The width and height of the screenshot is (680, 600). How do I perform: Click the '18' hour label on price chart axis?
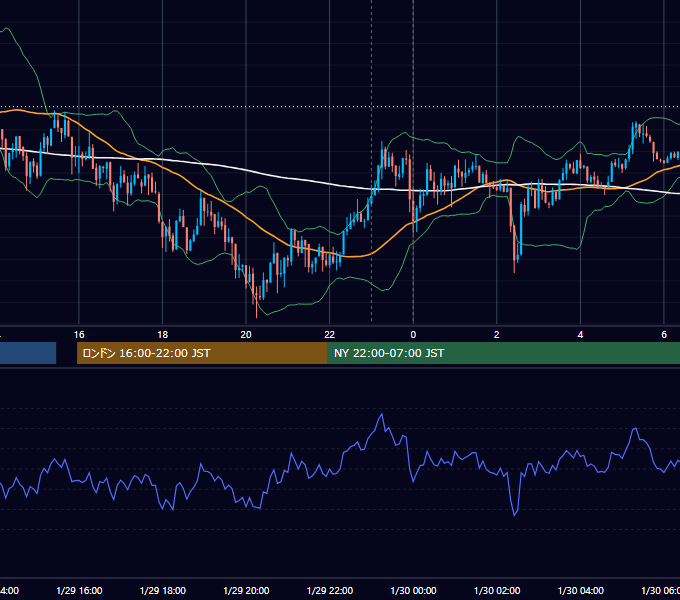pyautogui.click(x=163, y=335)
